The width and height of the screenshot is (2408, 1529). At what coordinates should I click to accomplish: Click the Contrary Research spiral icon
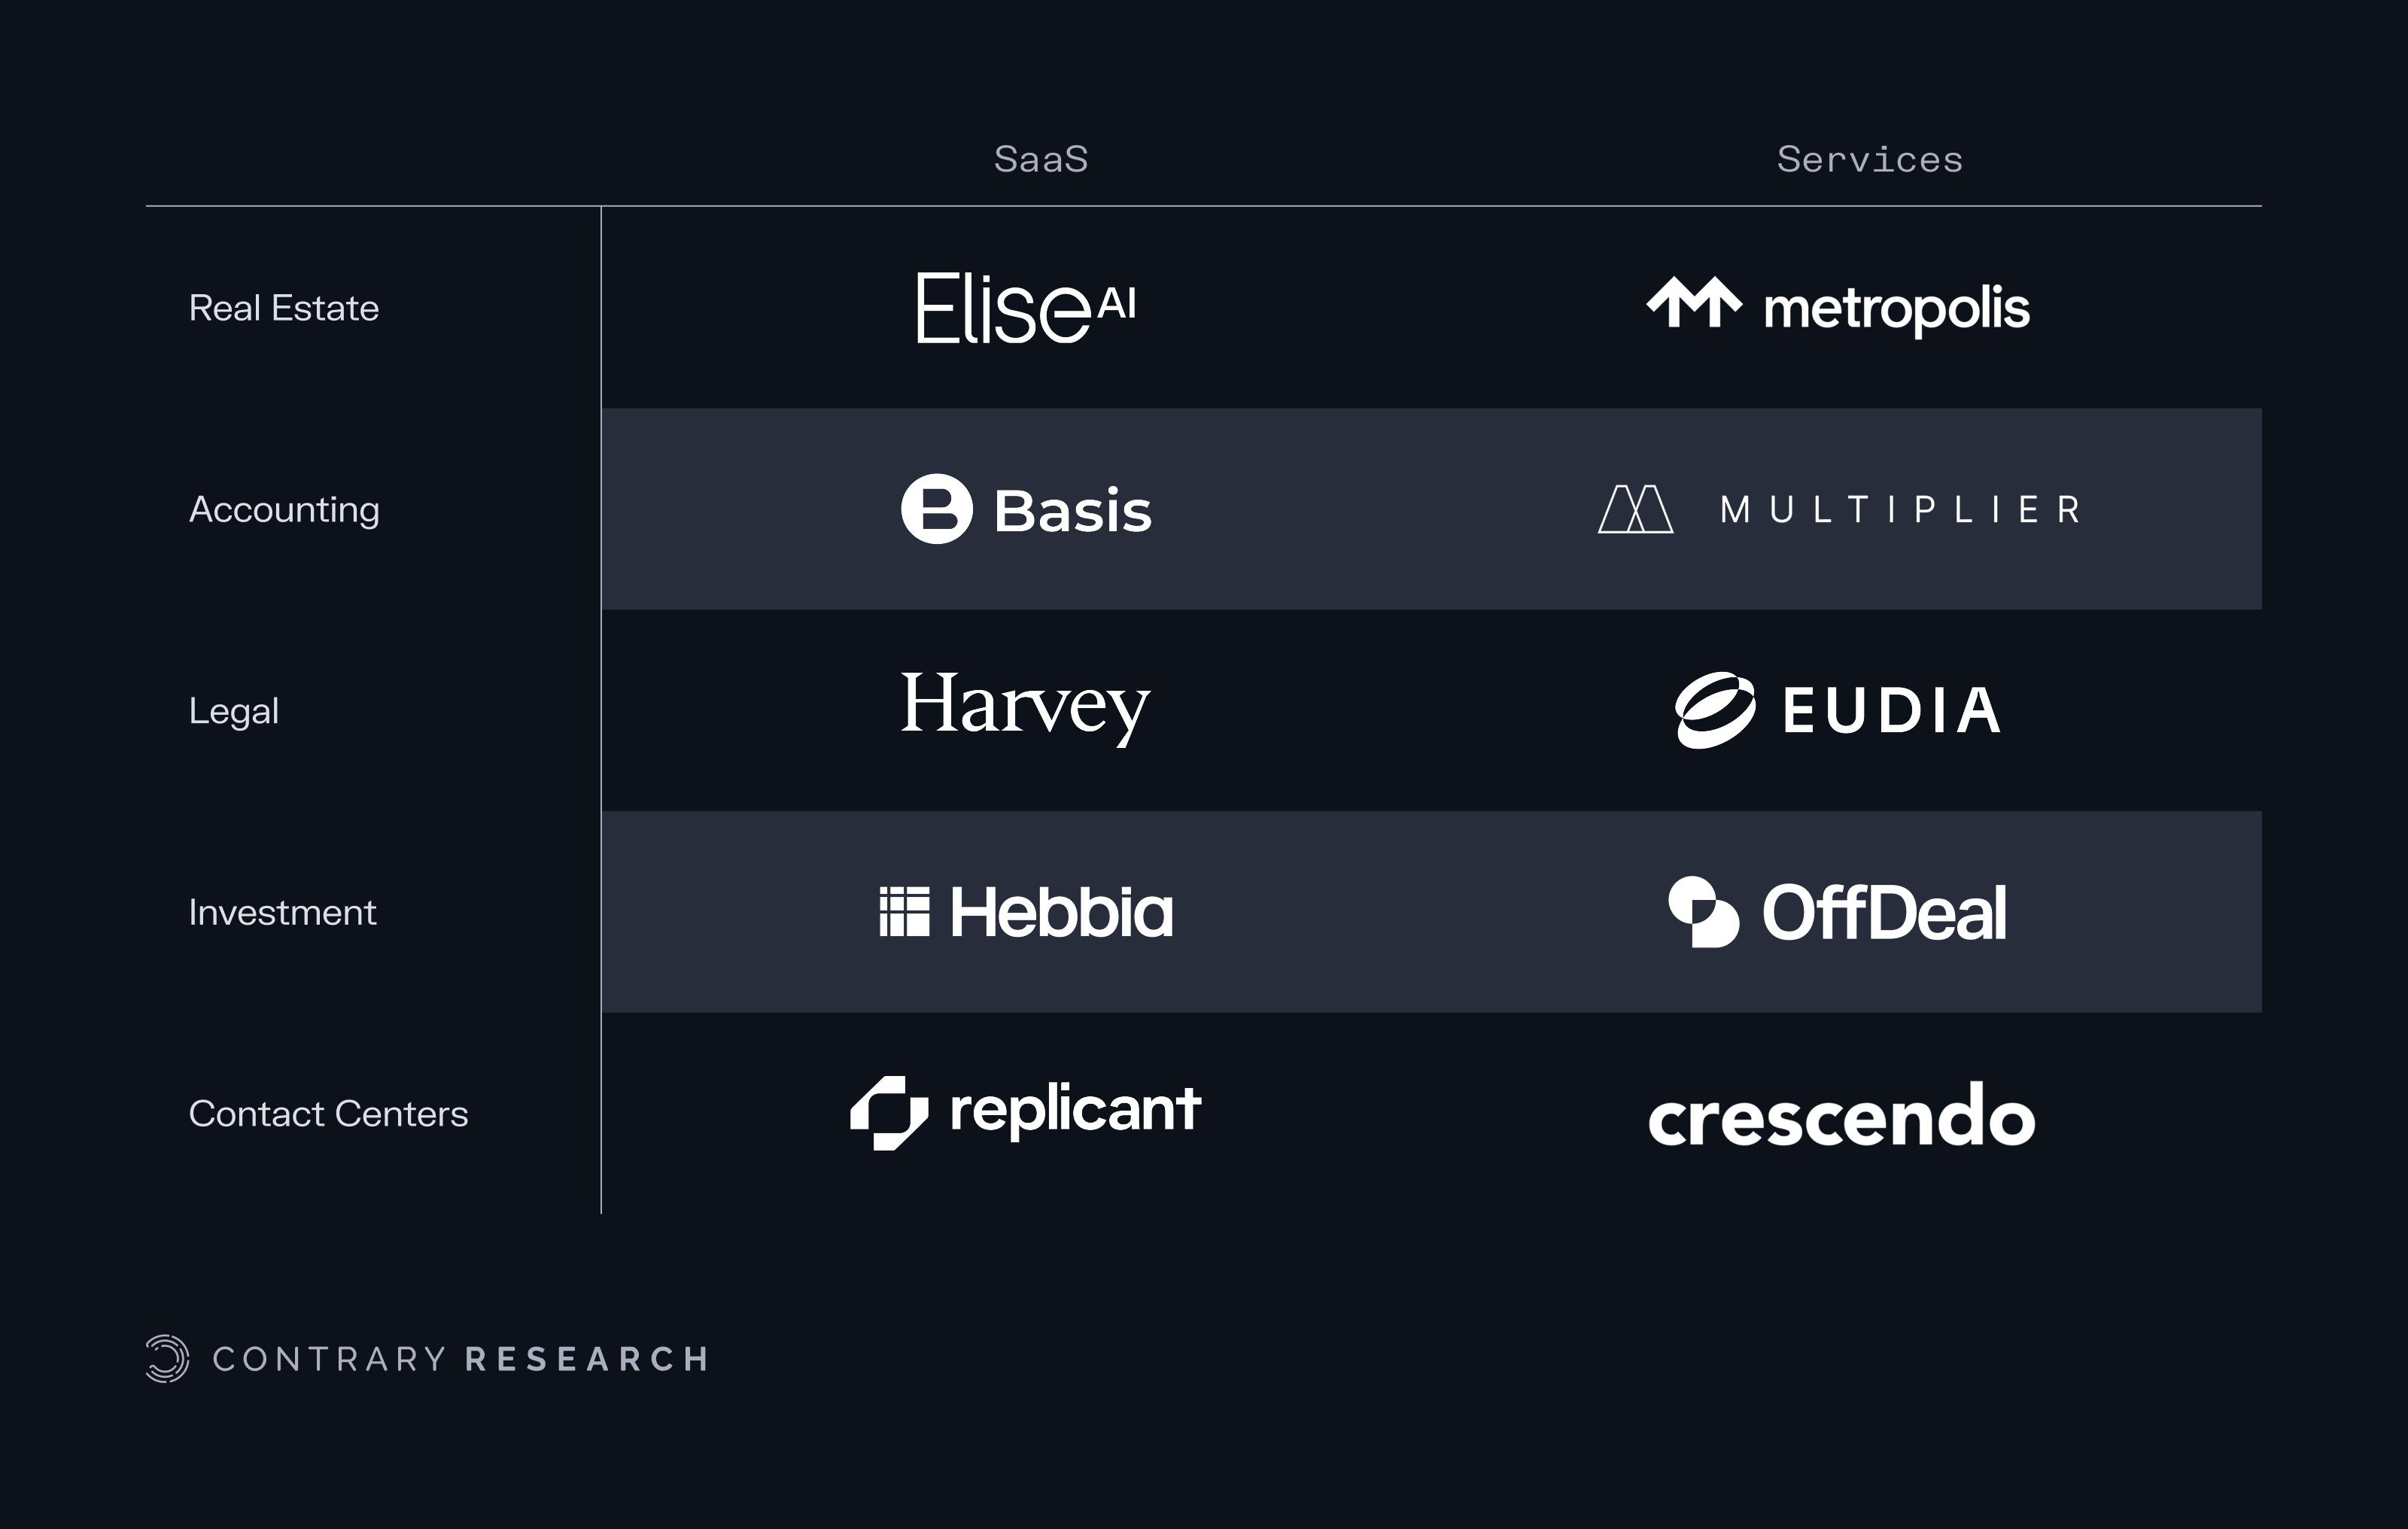point(167,1359)
